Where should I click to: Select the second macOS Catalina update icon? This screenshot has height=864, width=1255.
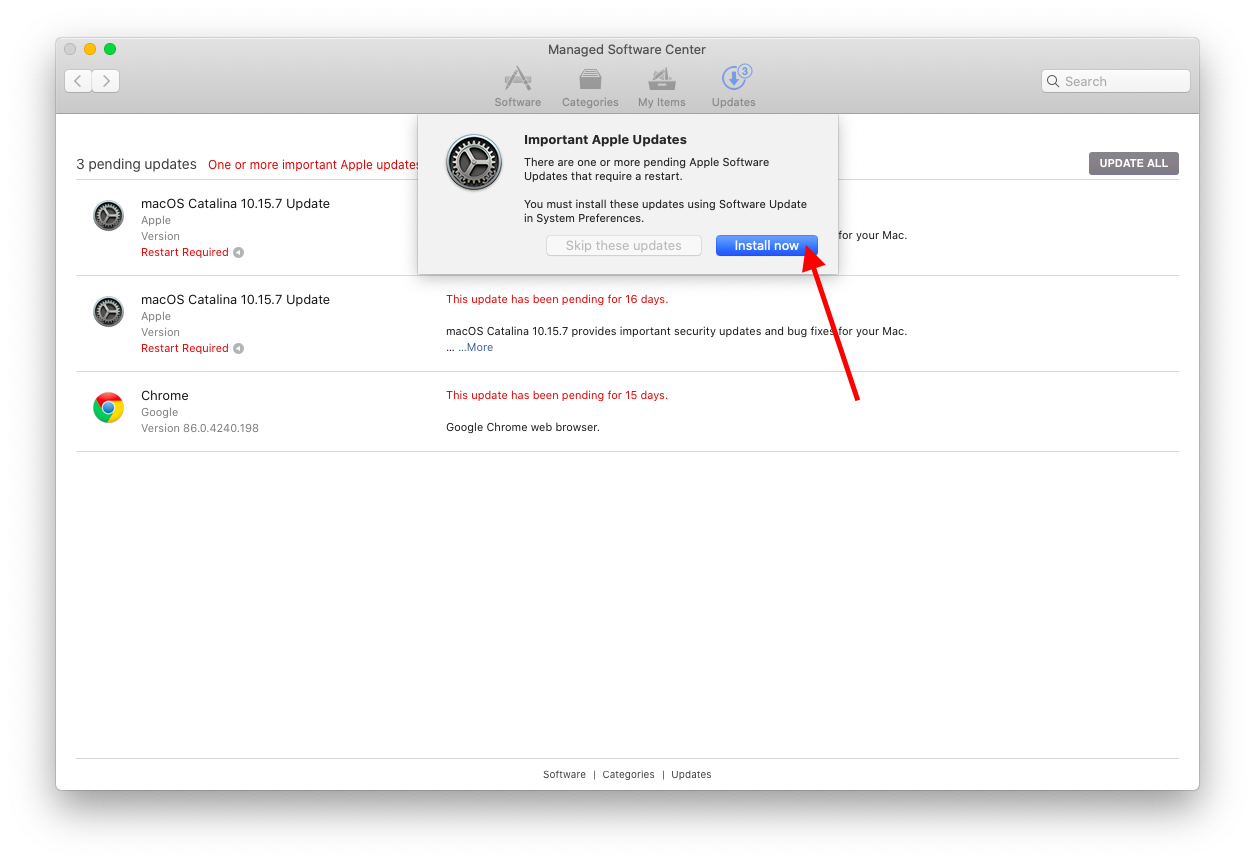pos(108,312)
